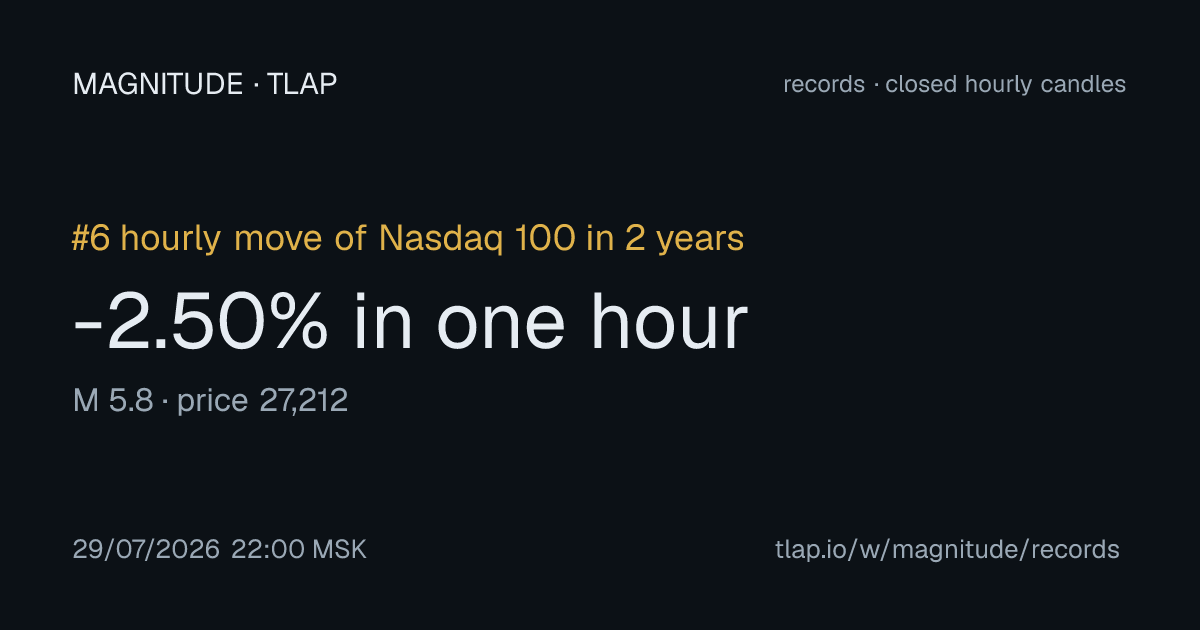Click the dot separator after M 5.8

165,403
